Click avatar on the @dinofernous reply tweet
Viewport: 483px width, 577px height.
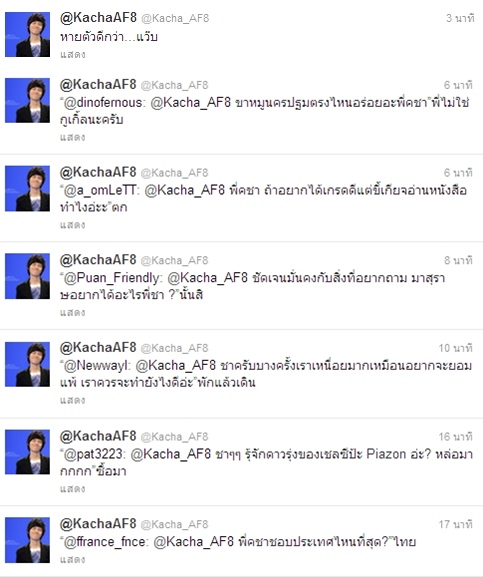pyautogui.click(x=27, y=100)
